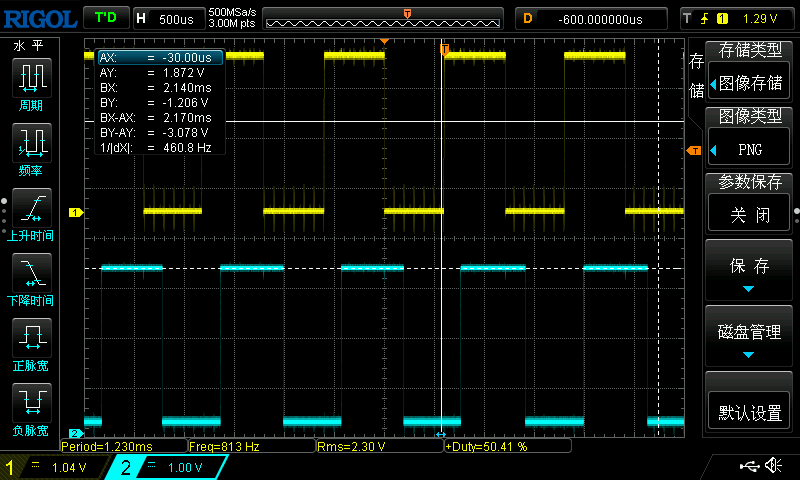
Task: Click the Storage (存储) side tab
Action: click(696, 75)
